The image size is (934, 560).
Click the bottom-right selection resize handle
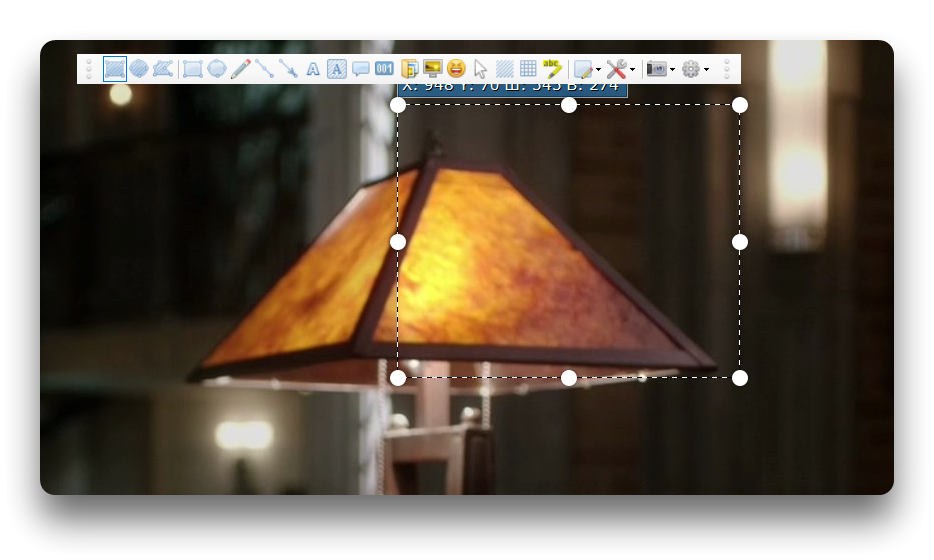[x=740, y=378]
